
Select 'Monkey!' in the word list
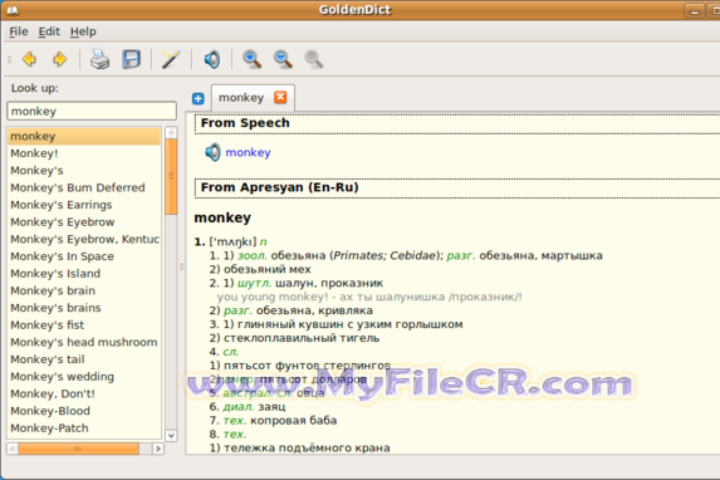(x=84, y=153)
